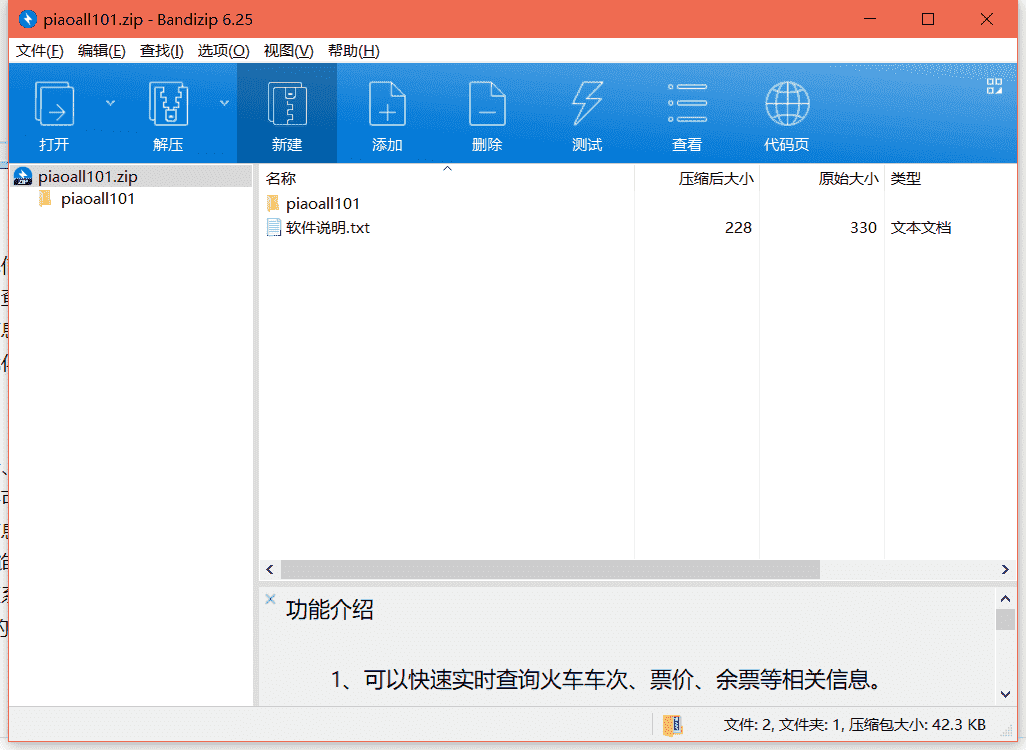This screenshot has width=1026, height=750.
Task: Sort by the 压缩后大小 column header
Action: [716, 178]
